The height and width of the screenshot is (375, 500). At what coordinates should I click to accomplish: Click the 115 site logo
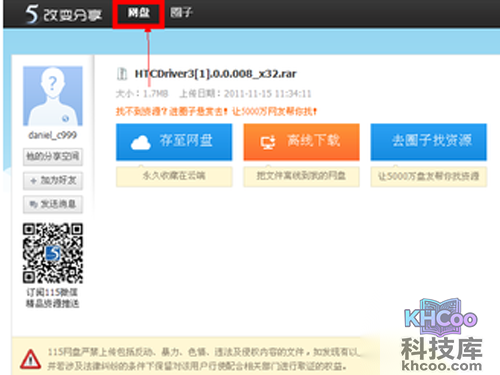tap(63, 14)
